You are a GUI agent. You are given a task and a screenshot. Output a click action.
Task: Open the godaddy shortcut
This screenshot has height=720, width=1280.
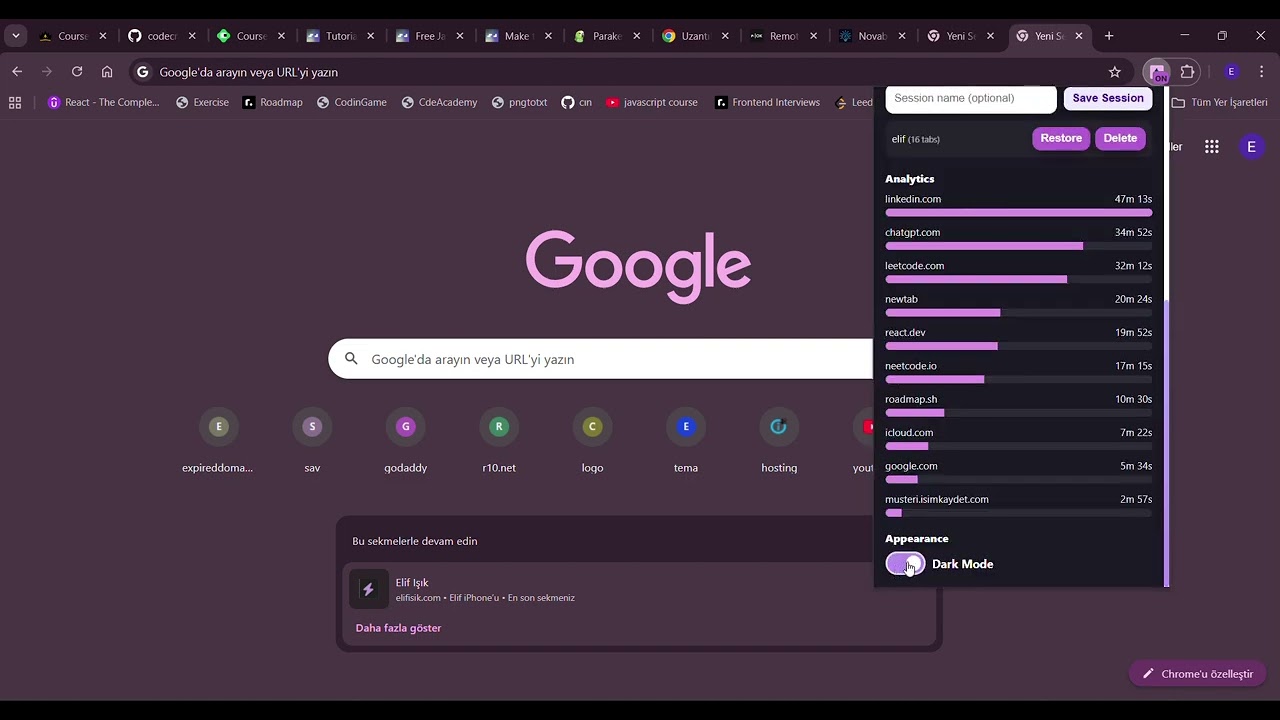[x=405, y=440]
